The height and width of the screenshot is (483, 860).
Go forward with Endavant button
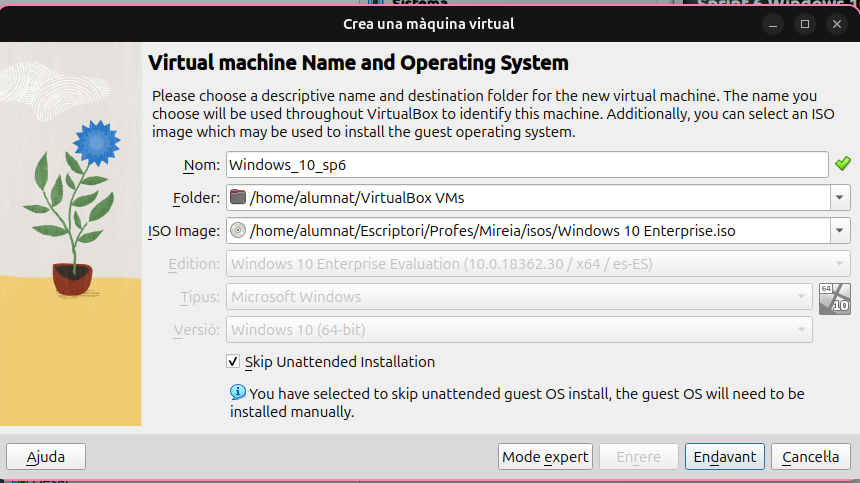tap(725, 457)
